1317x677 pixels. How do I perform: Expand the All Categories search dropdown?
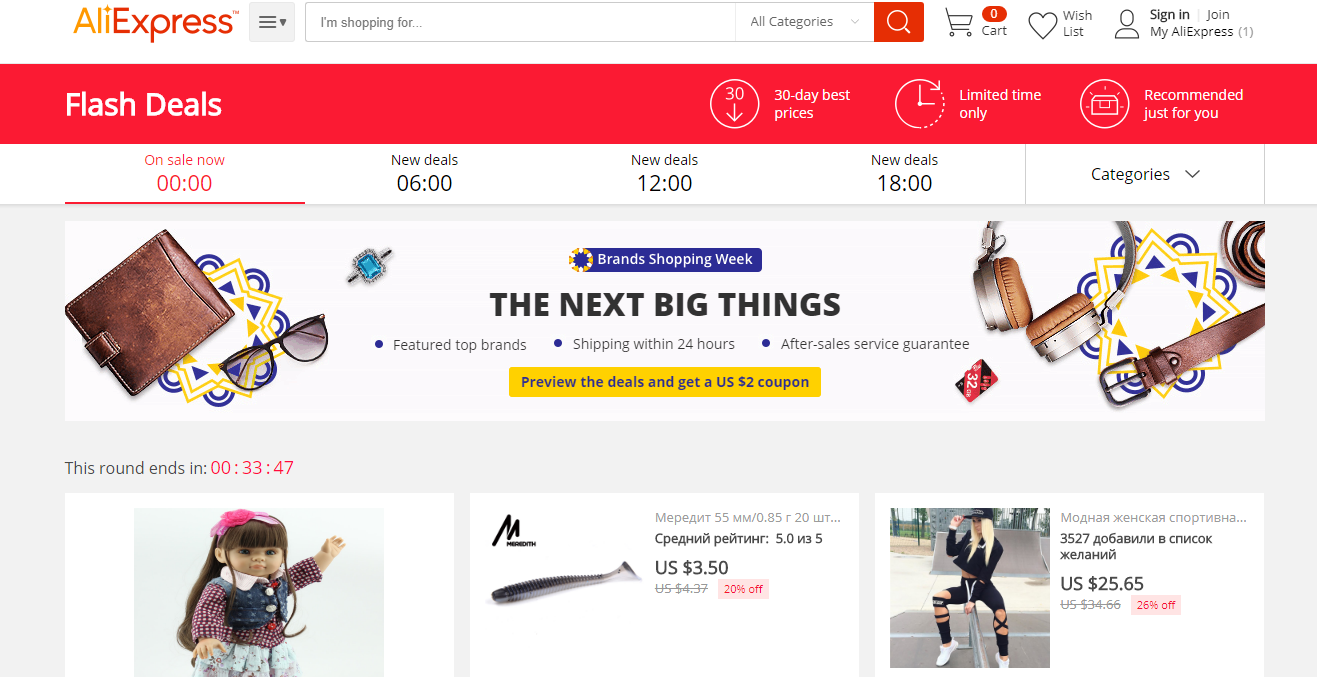click(805, 22)
